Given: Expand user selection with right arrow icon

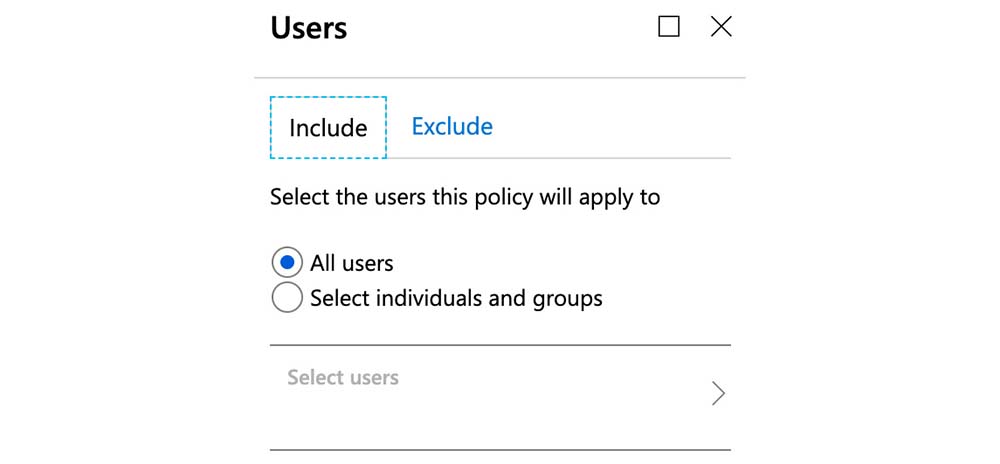Looking at the screenshot, I should pyautogui.click(x=717, y=394).
